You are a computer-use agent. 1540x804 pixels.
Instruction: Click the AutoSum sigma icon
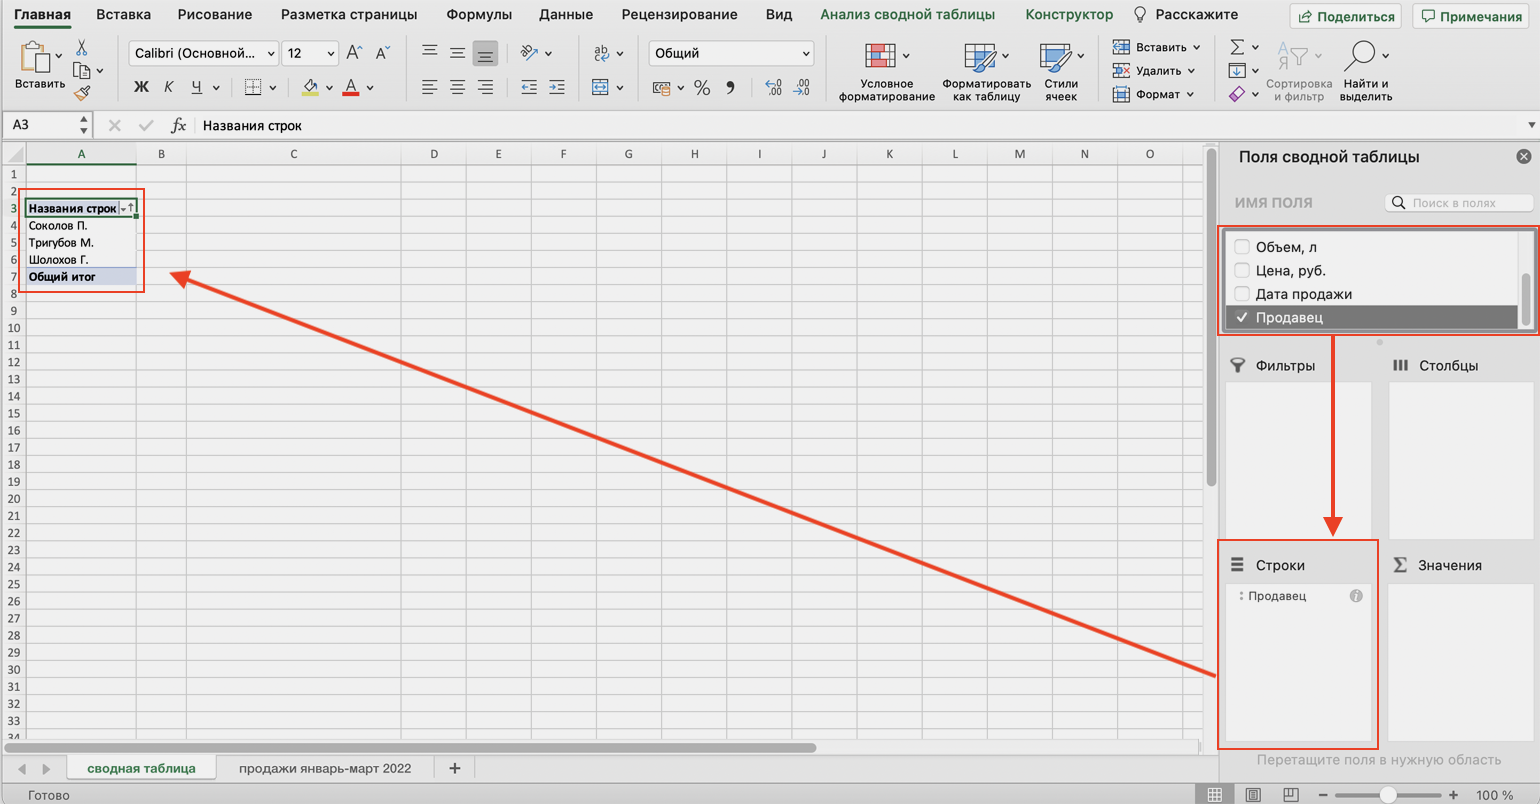[x=1237, y=47]
